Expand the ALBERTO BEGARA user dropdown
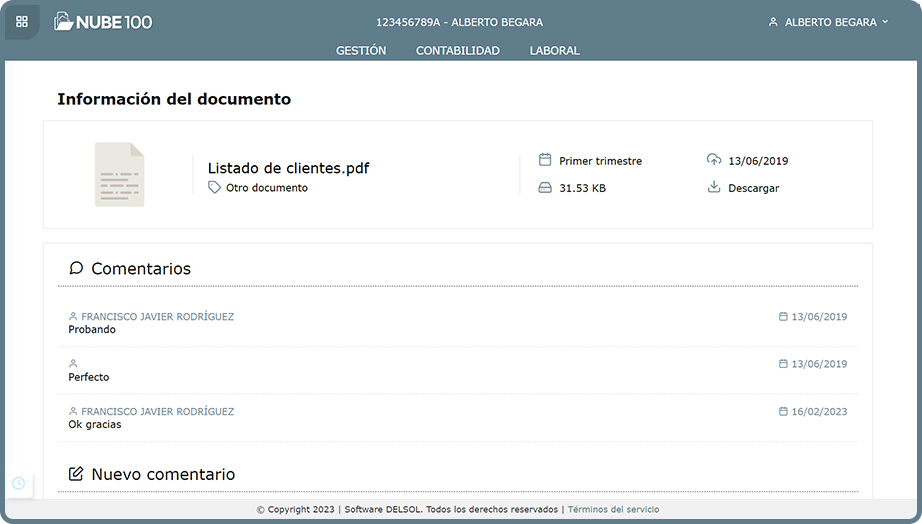This screenshot has width=922, height=524. tap(828, 22)
